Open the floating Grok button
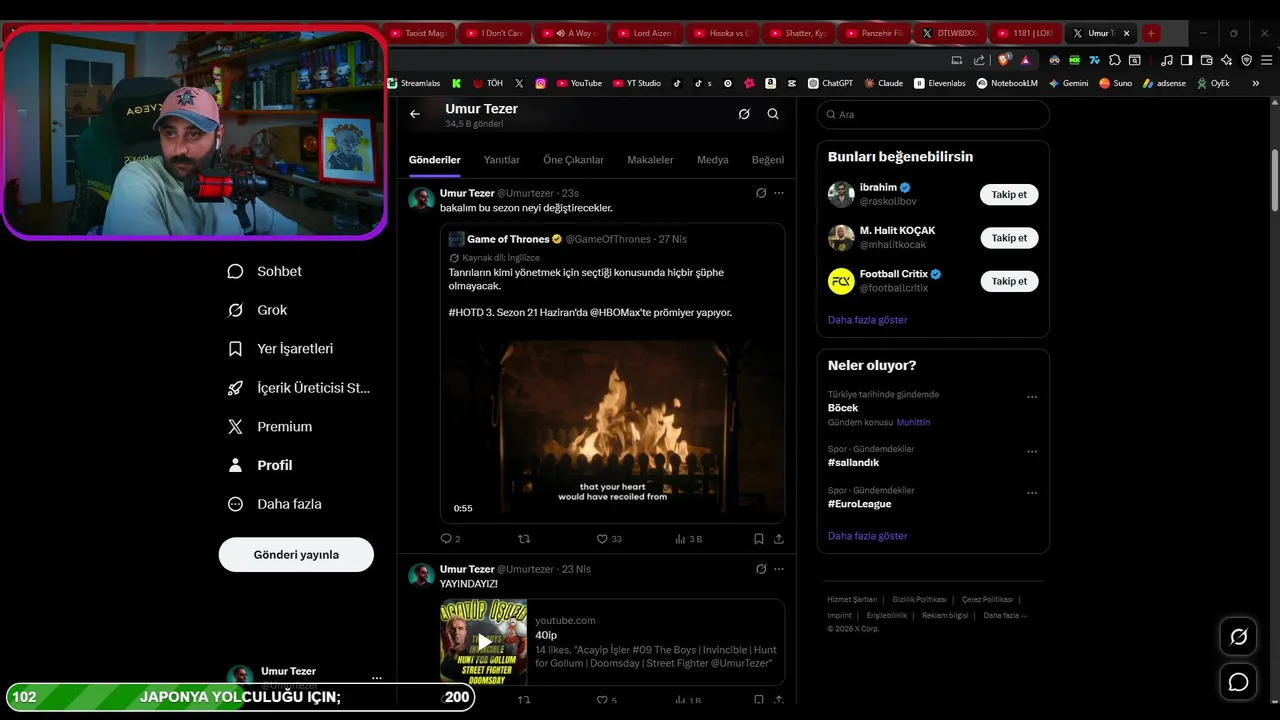This screenshot has width=1280, height=720. 1238,637
